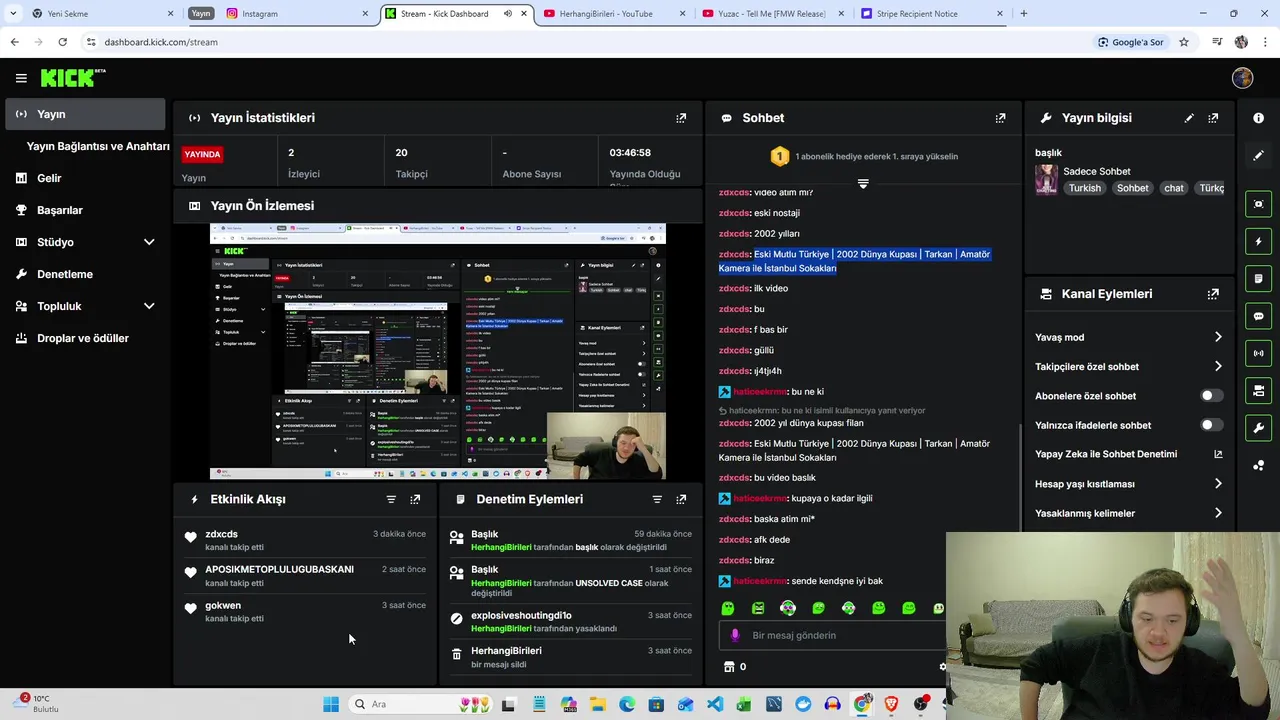Toggle activity feed lightning panel button
The height and width of the screenshot is (720, 1280).
(1258, 241)
